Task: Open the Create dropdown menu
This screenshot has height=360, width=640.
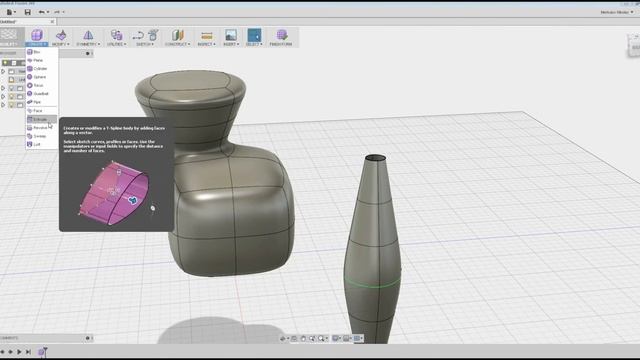Action: 37,44
